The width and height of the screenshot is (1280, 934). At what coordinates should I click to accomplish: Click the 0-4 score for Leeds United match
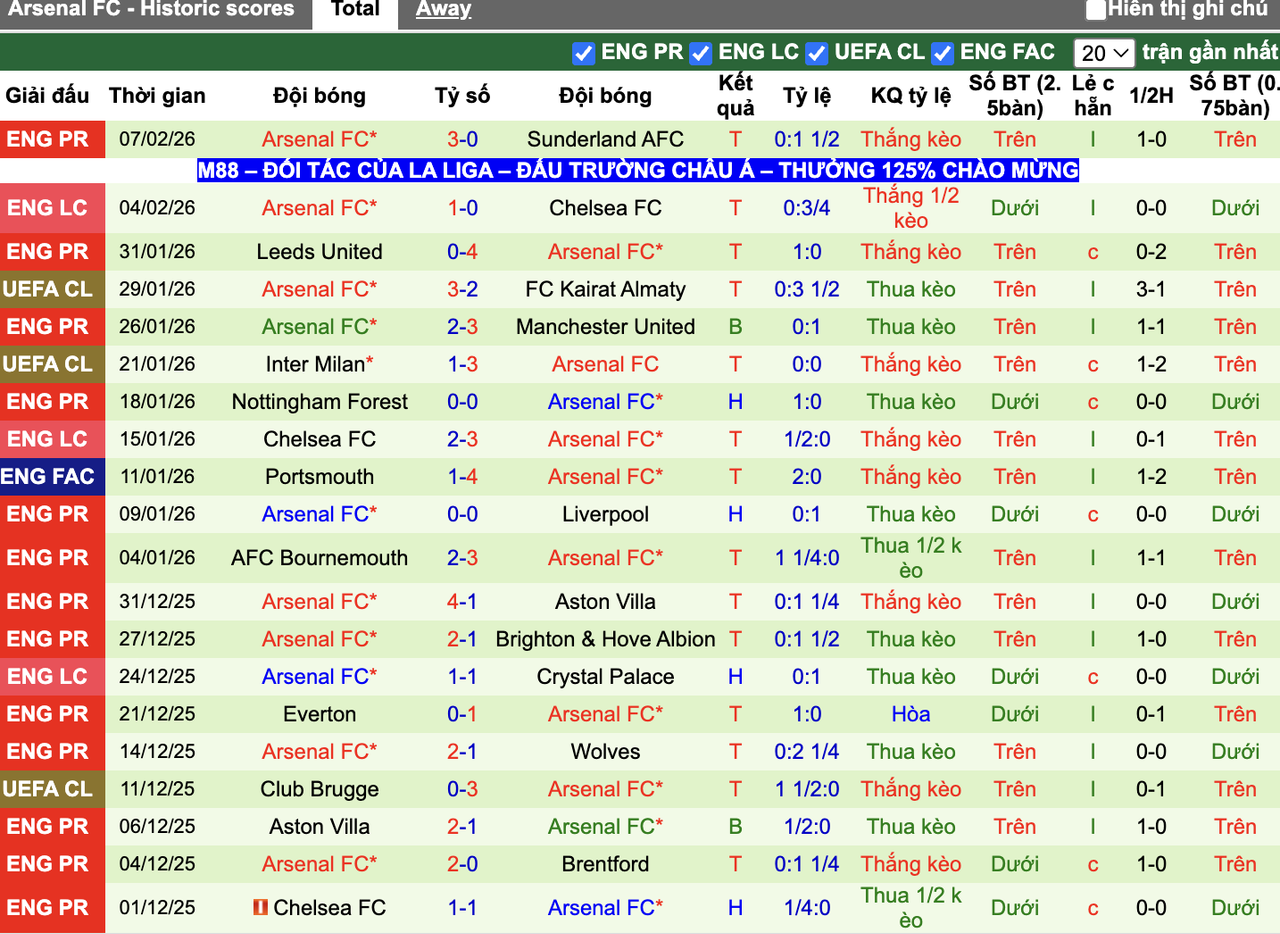pos(462,252)
